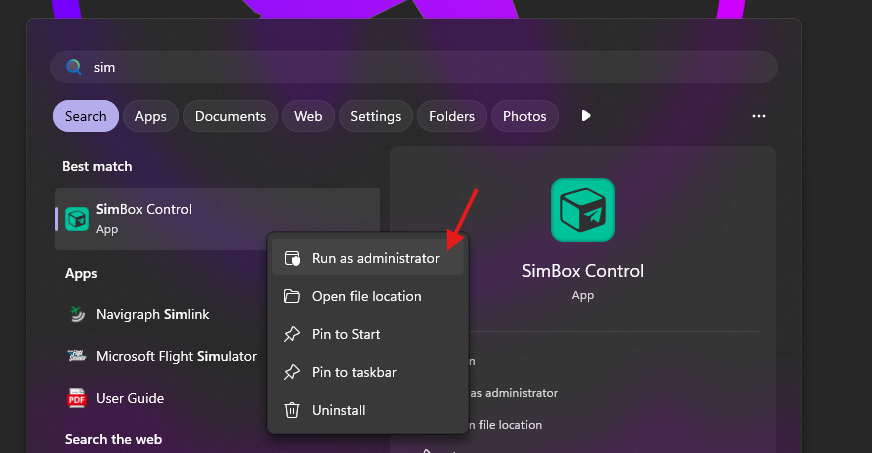Click the Microsoft Flight Simulator app icon
Viewport: 872px width, 453px height.
(x=77, y=357)
